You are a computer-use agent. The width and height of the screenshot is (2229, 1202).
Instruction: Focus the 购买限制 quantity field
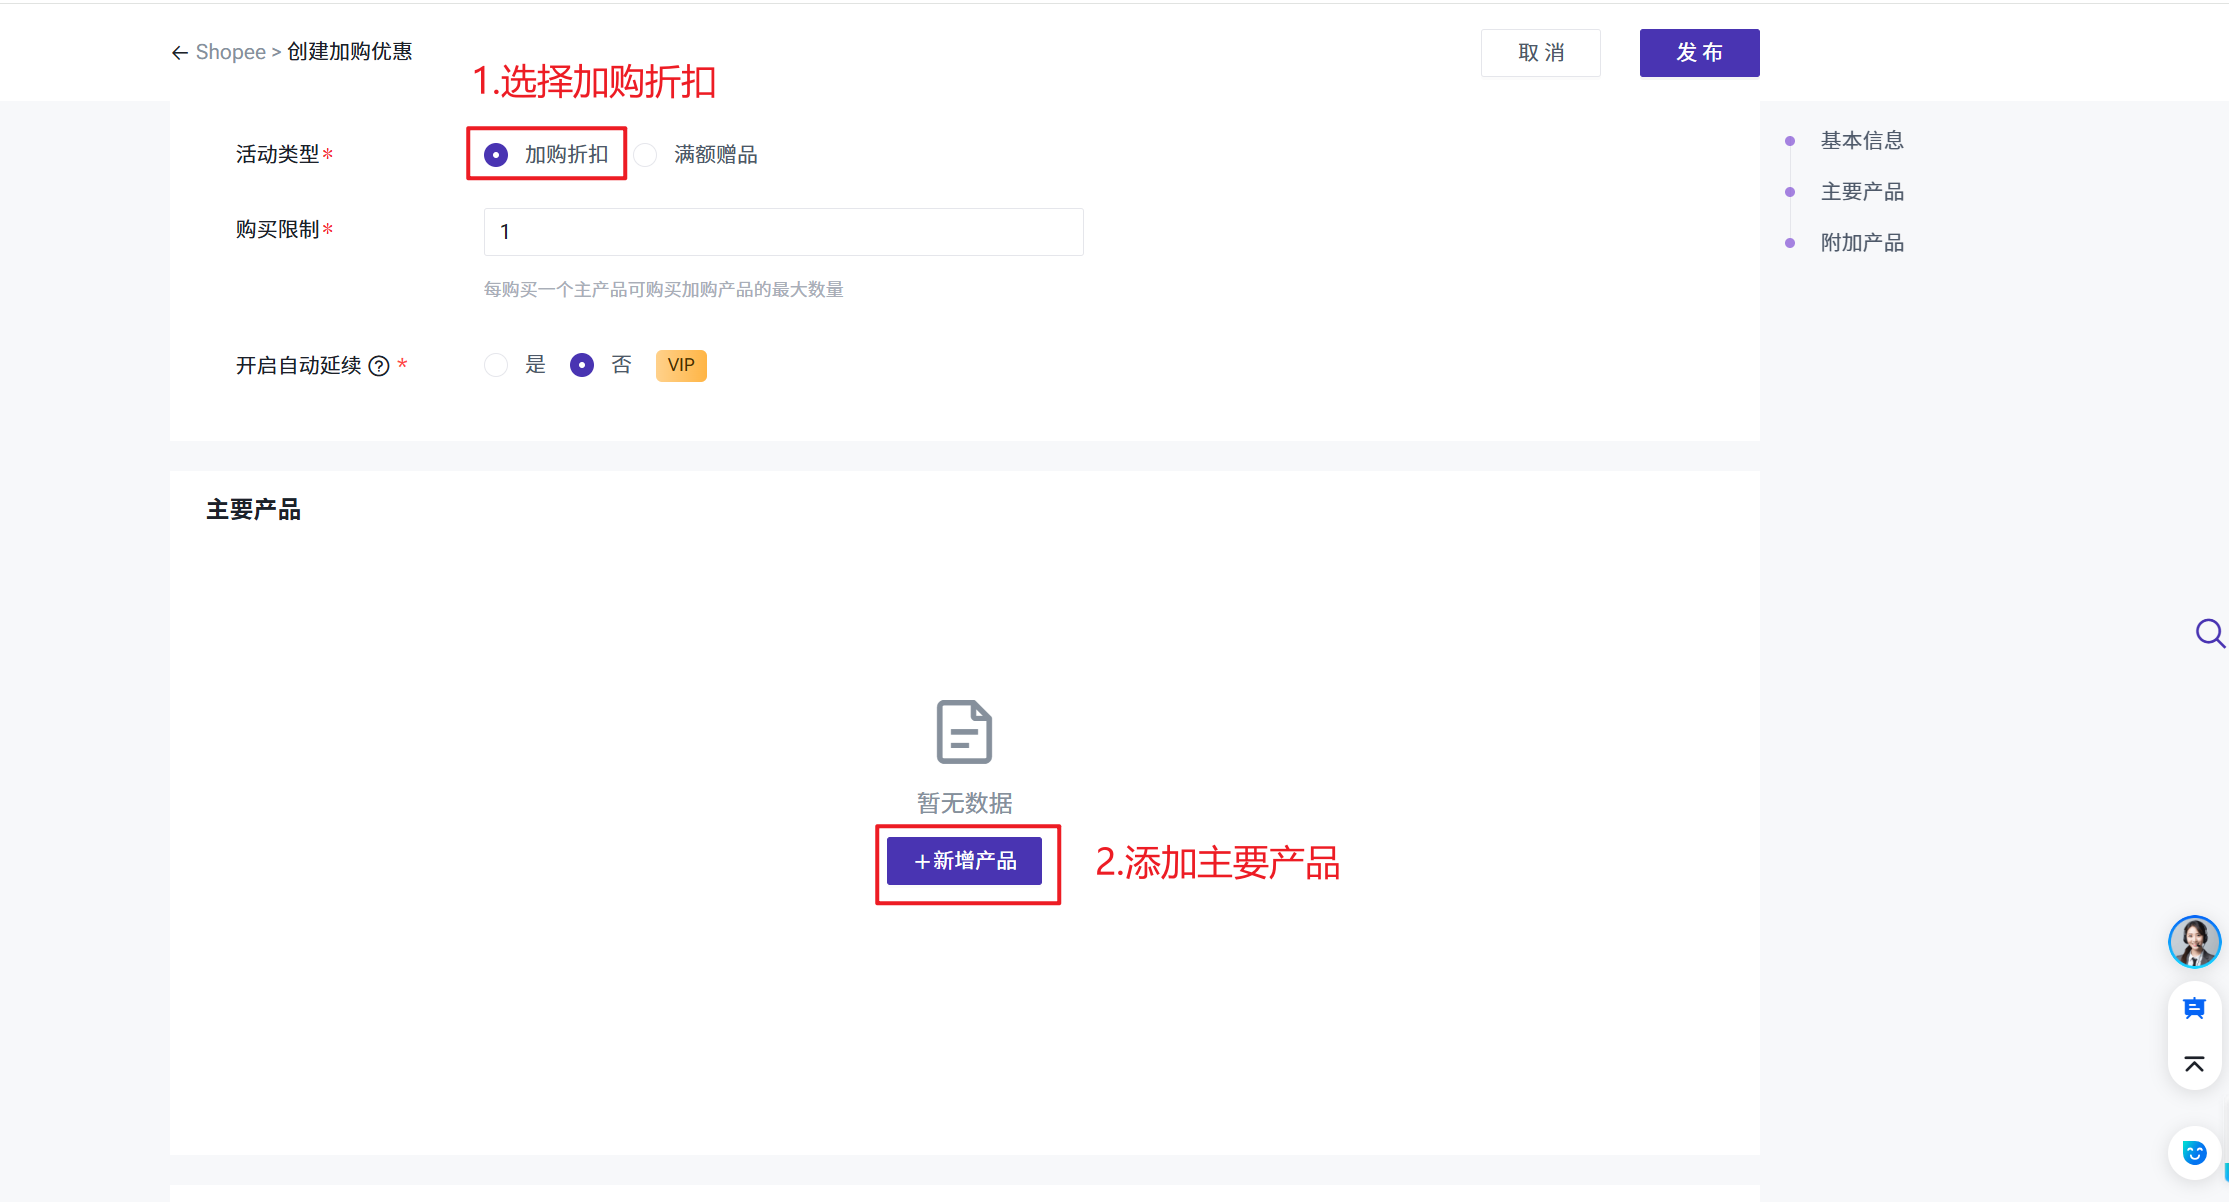point(783,232)
